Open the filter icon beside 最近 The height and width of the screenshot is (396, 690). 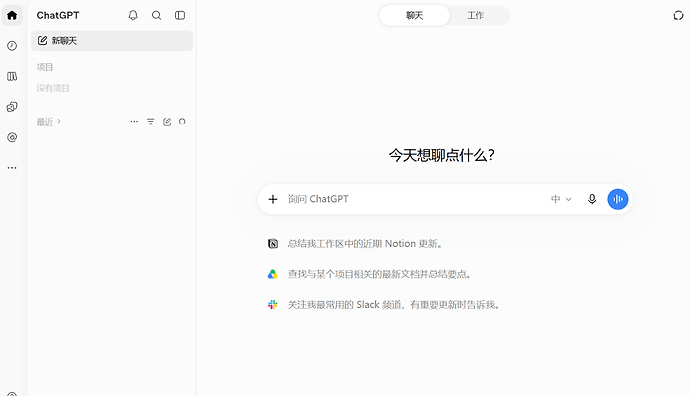click(x=150, y=121)
